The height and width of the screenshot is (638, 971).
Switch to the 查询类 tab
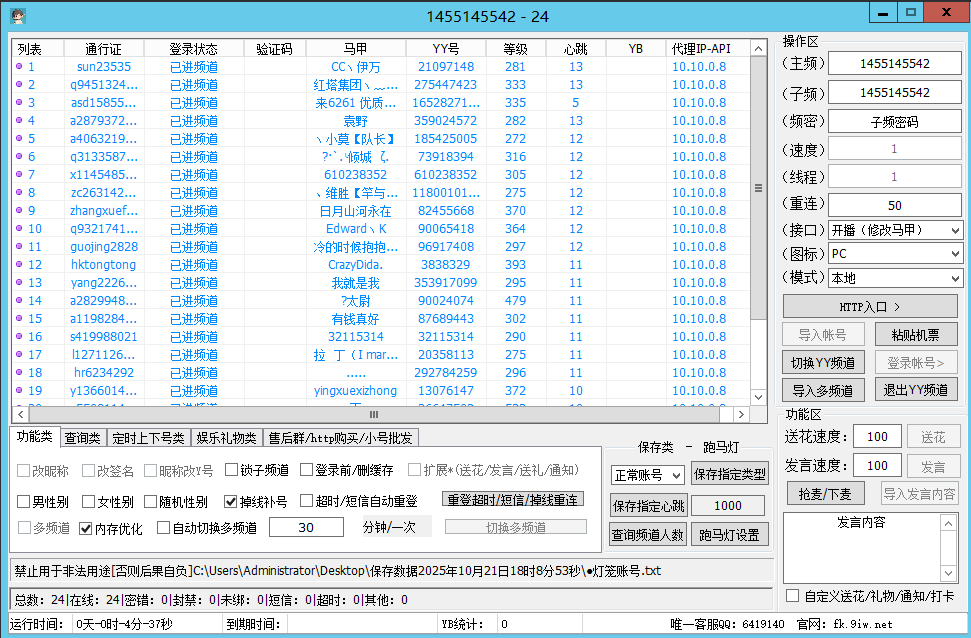(x=82, y=438)
